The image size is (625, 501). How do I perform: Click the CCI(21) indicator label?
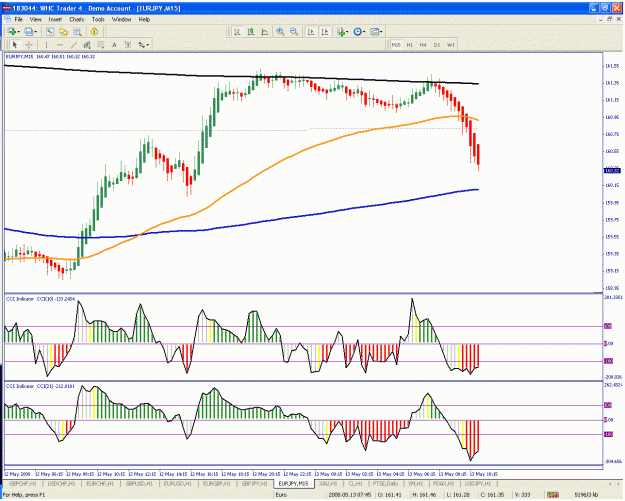[x=40, y=387]
